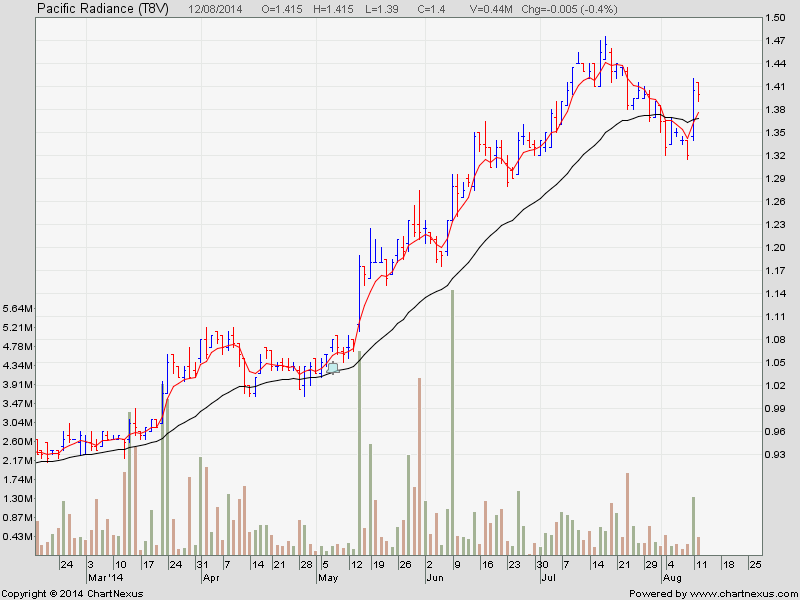Screen dimensions: 800x600
Task: Click the date label 25 on time axis
Action: (x=755, y=565)
